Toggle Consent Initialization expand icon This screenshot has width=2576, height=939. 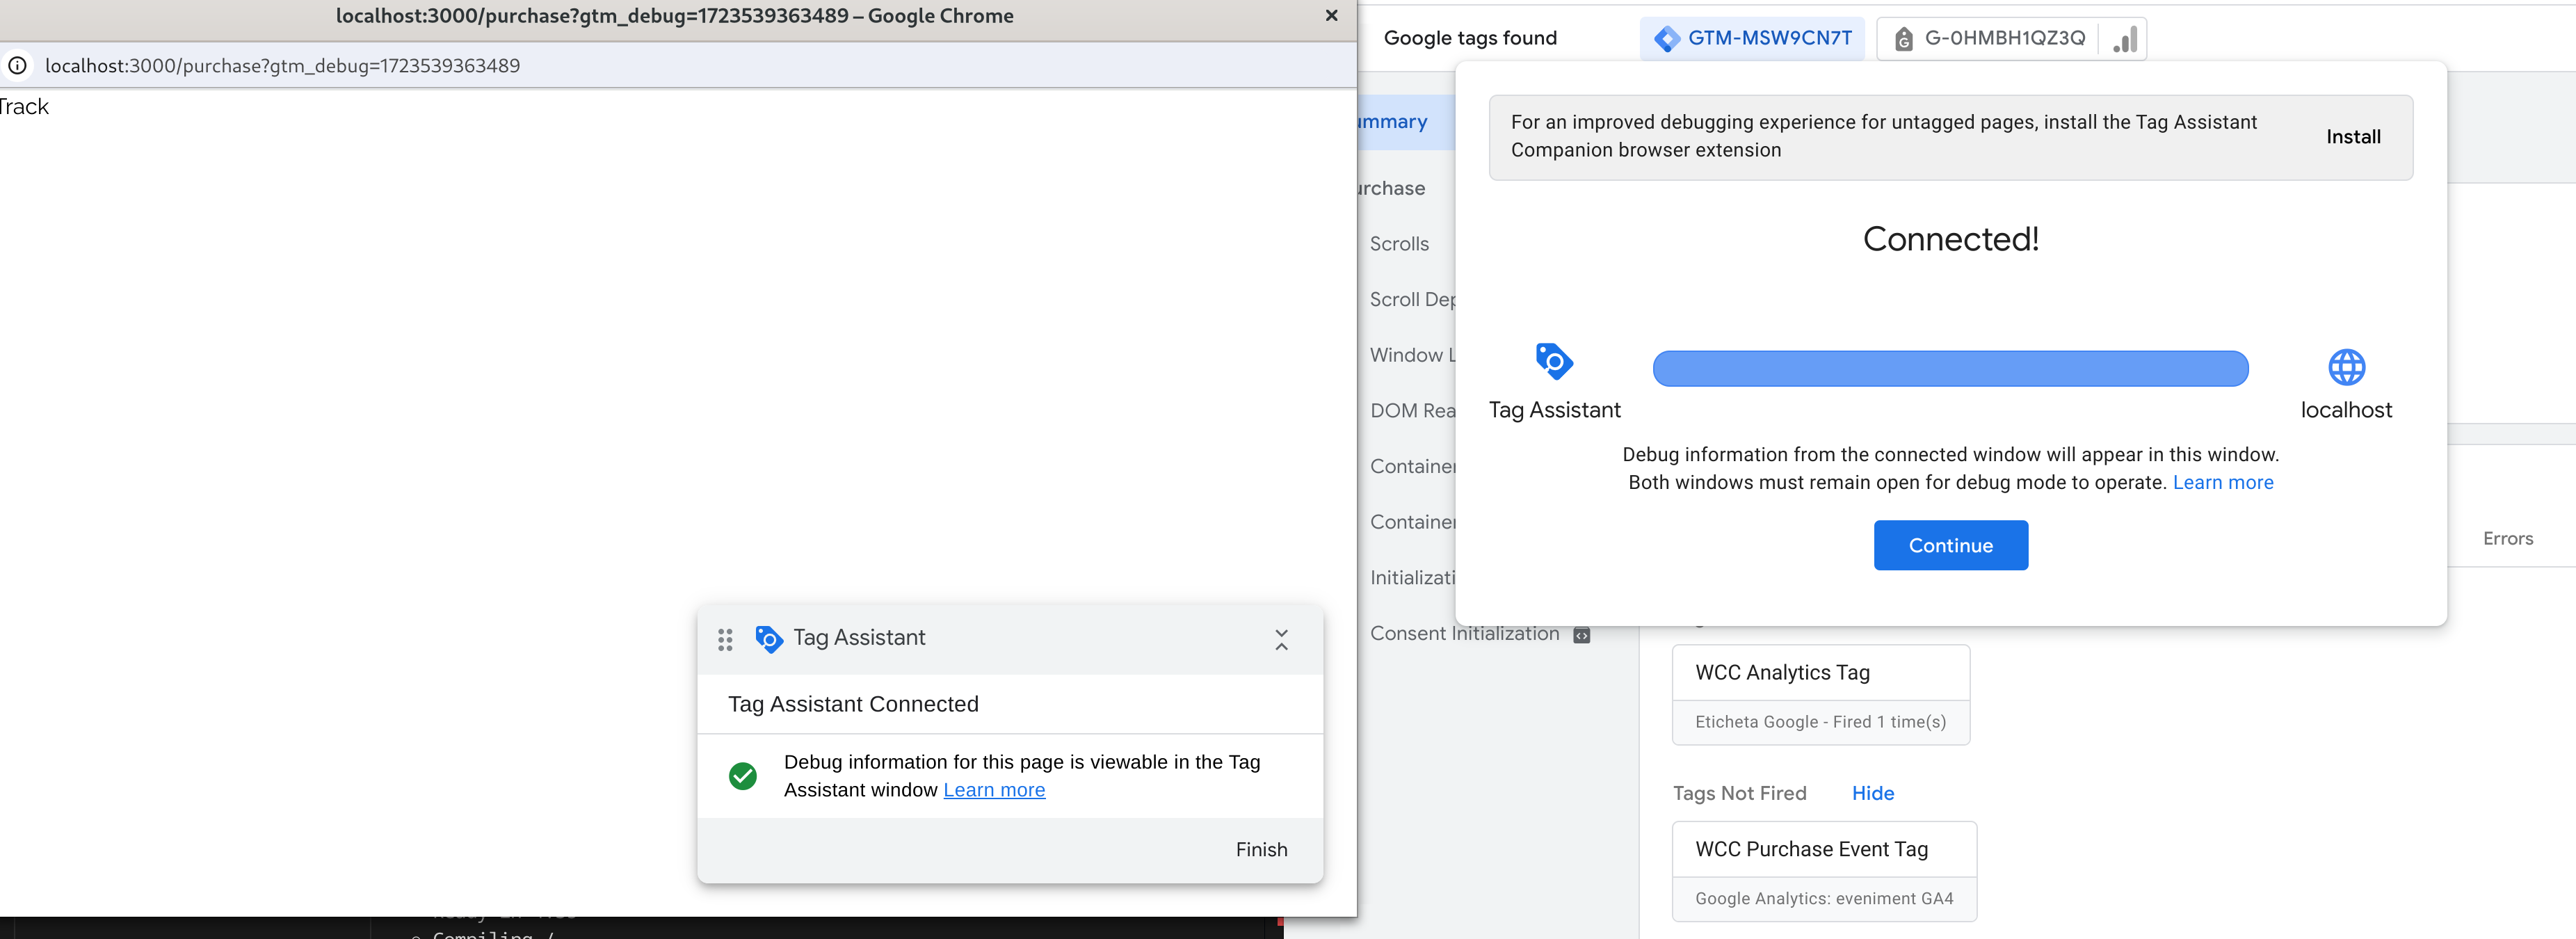(x=1582, y=633)
